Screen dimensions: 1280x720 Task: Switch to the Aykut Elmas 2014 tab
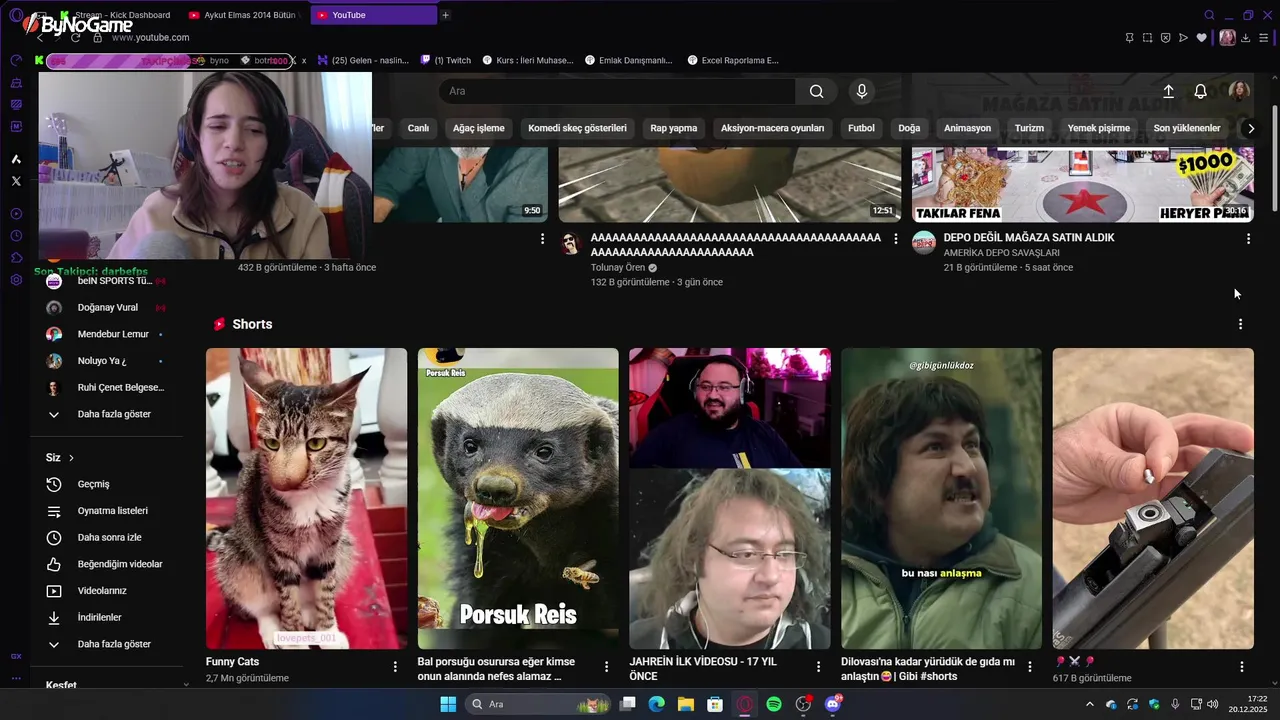click(x=244, y=15)
